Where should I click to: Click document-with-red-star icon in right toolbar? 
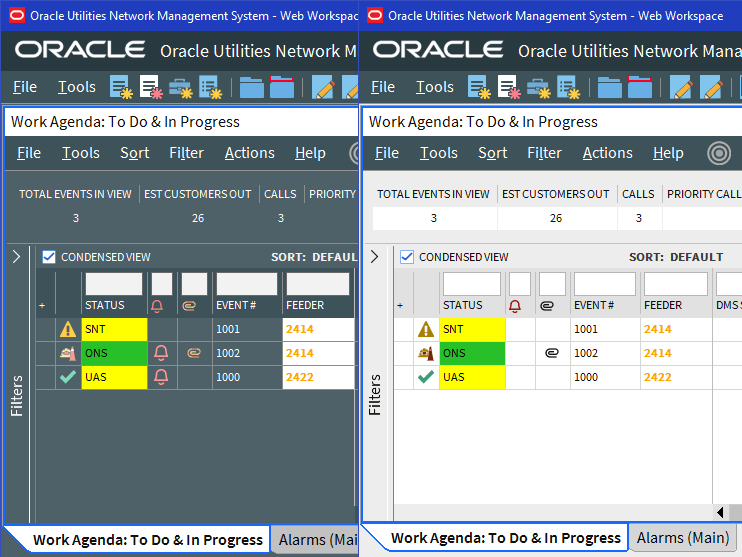pyautogui.click(x=509, y=87)
